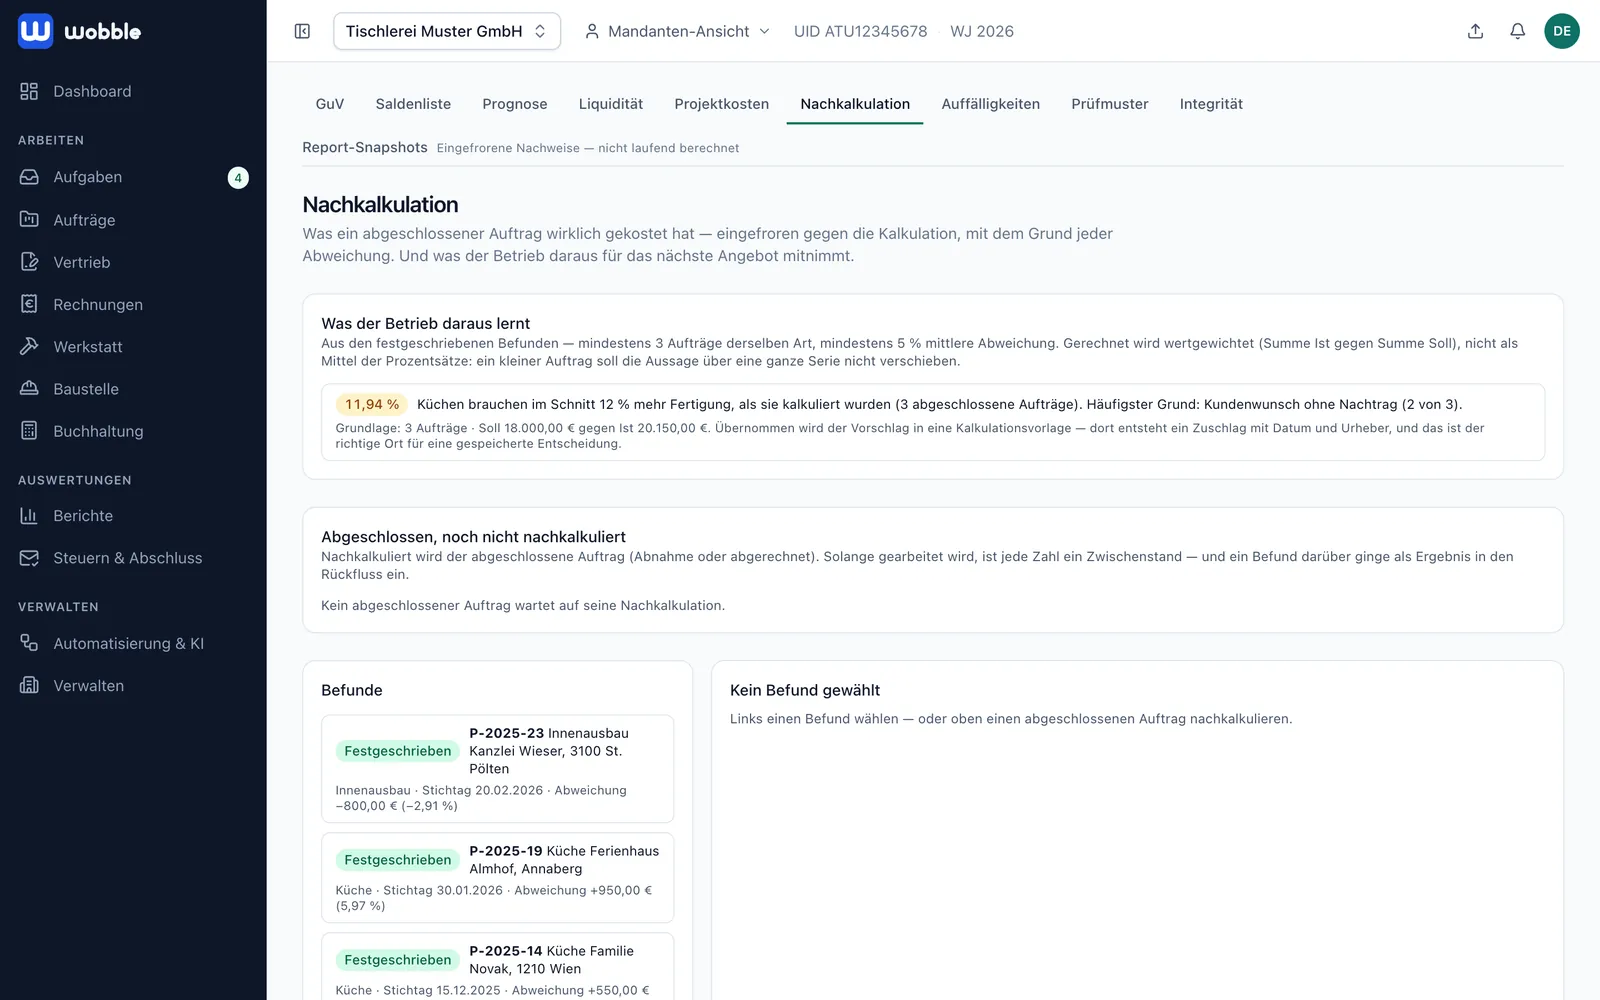Open the Liquidität tab
1600x1000 pixels.
(x=611, y=104)
